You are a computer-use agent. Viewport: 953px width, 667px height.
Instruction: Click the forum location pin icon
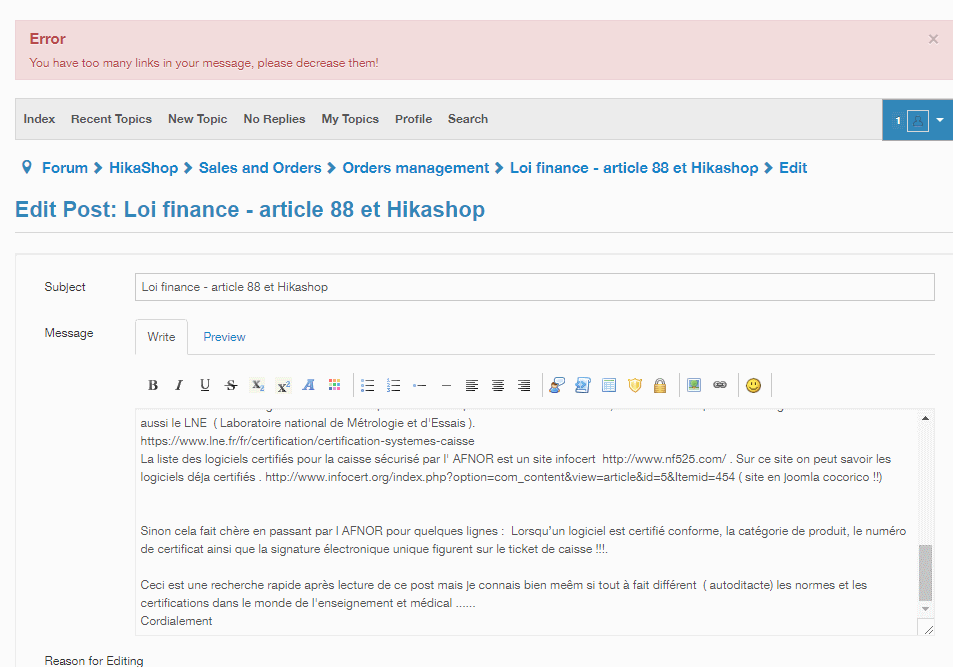[x=27, y=167]
